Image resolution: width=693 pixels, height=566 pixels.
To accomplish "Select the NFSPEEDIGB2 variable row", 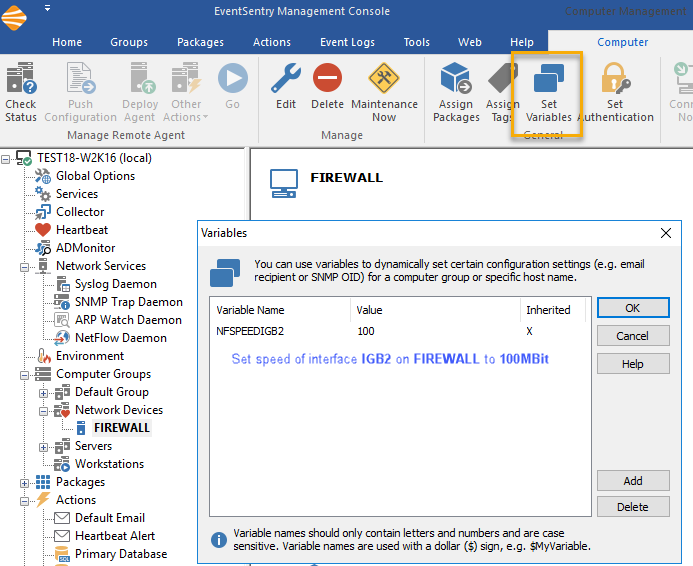I will (x=400, y=331).
